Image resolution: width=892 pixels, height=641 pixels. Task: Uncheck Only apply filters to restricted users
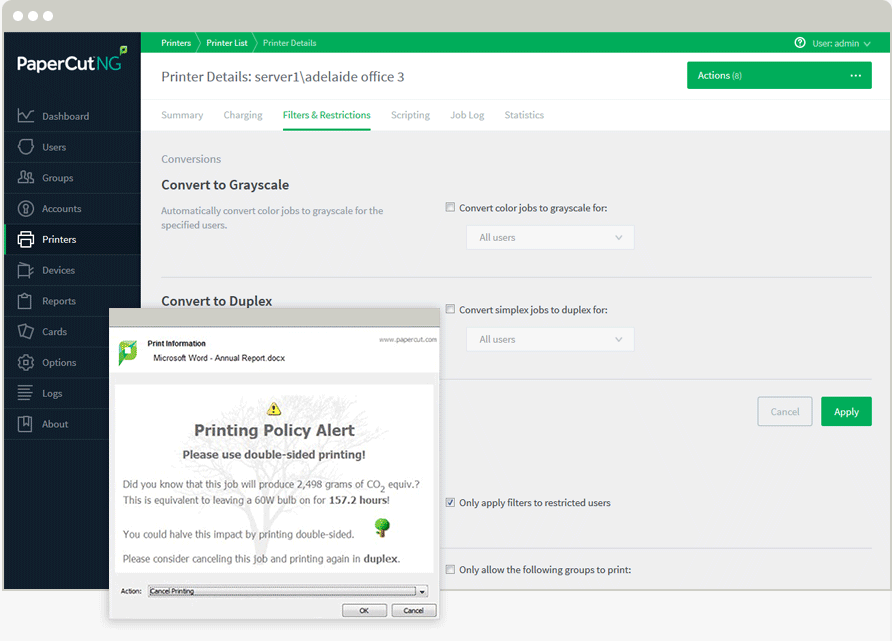[x=450, y=502]
